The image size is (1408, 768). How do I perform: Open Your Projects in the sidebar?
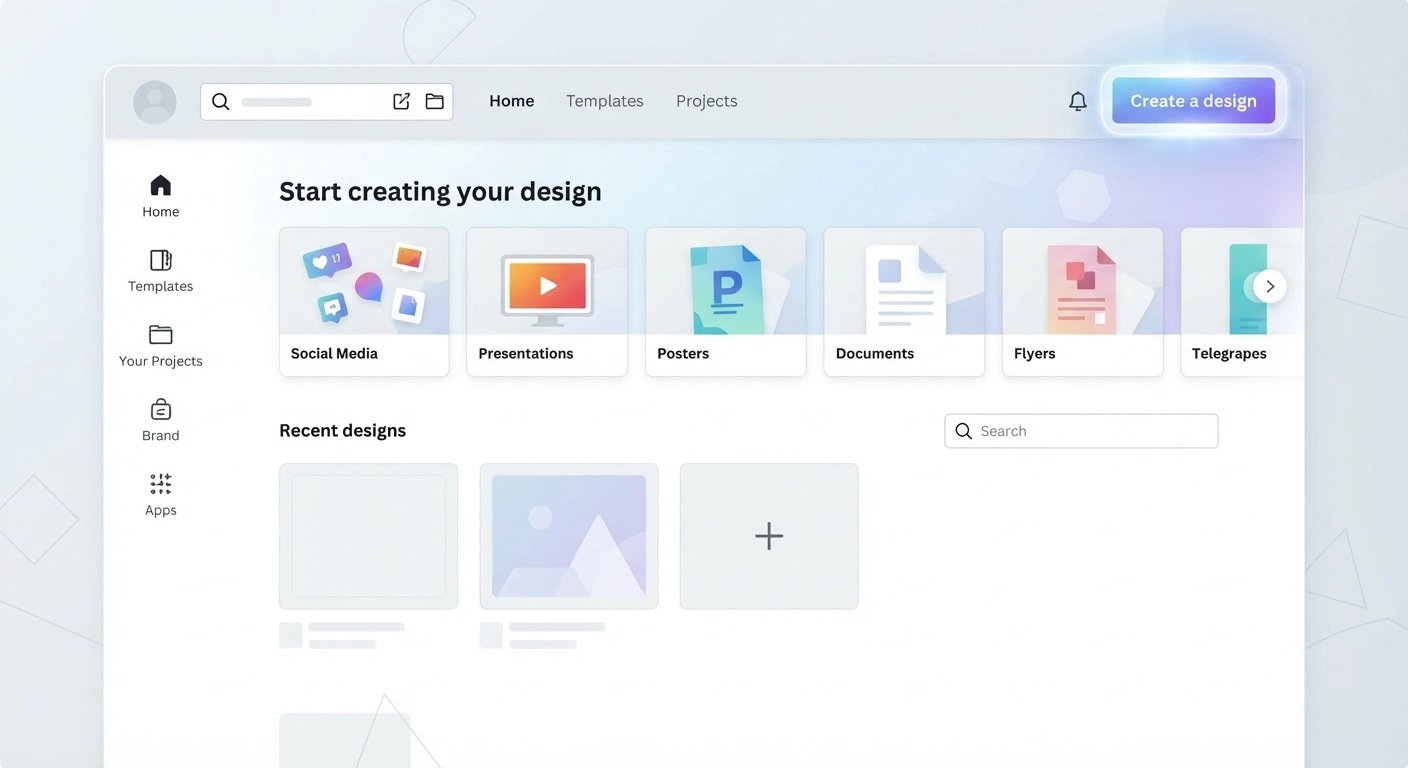160,346
